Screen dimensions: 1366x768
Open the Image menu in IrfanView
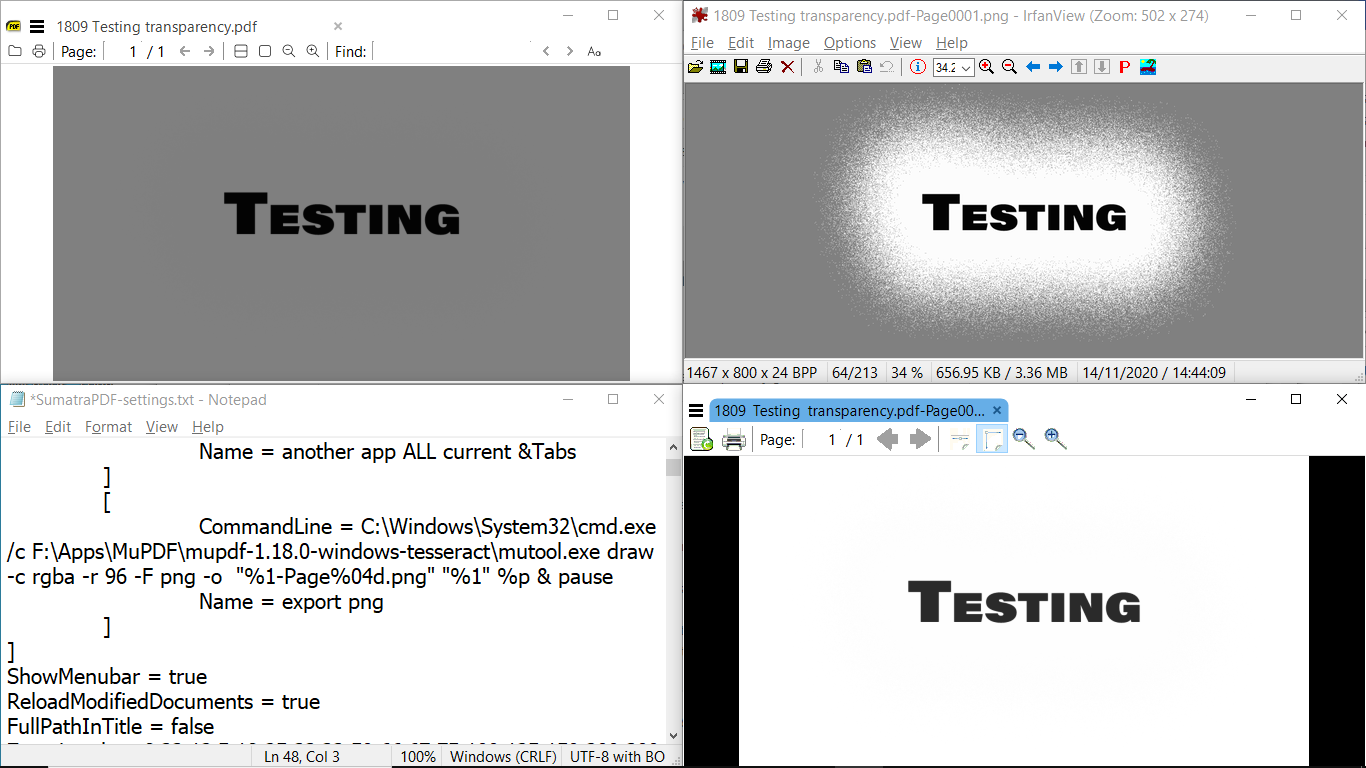789,43
